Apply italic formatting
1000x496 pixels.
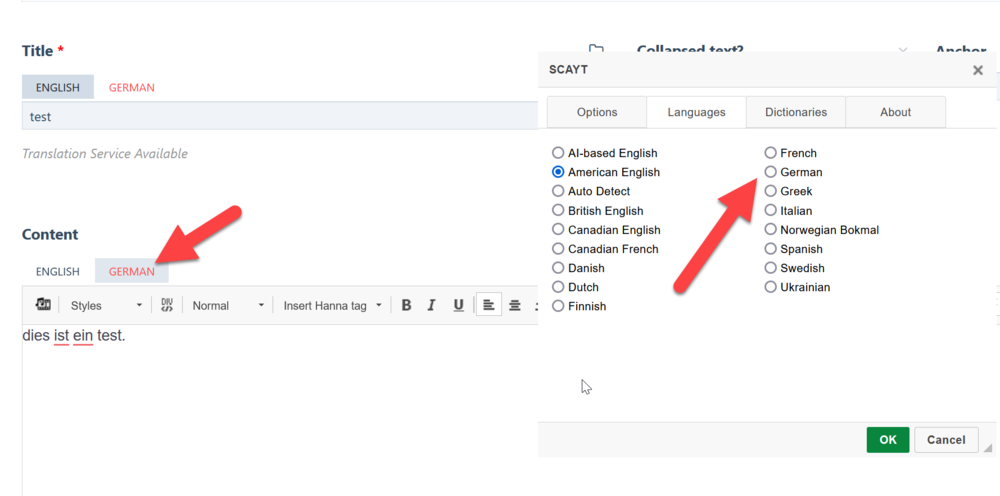tap(432, 306)
